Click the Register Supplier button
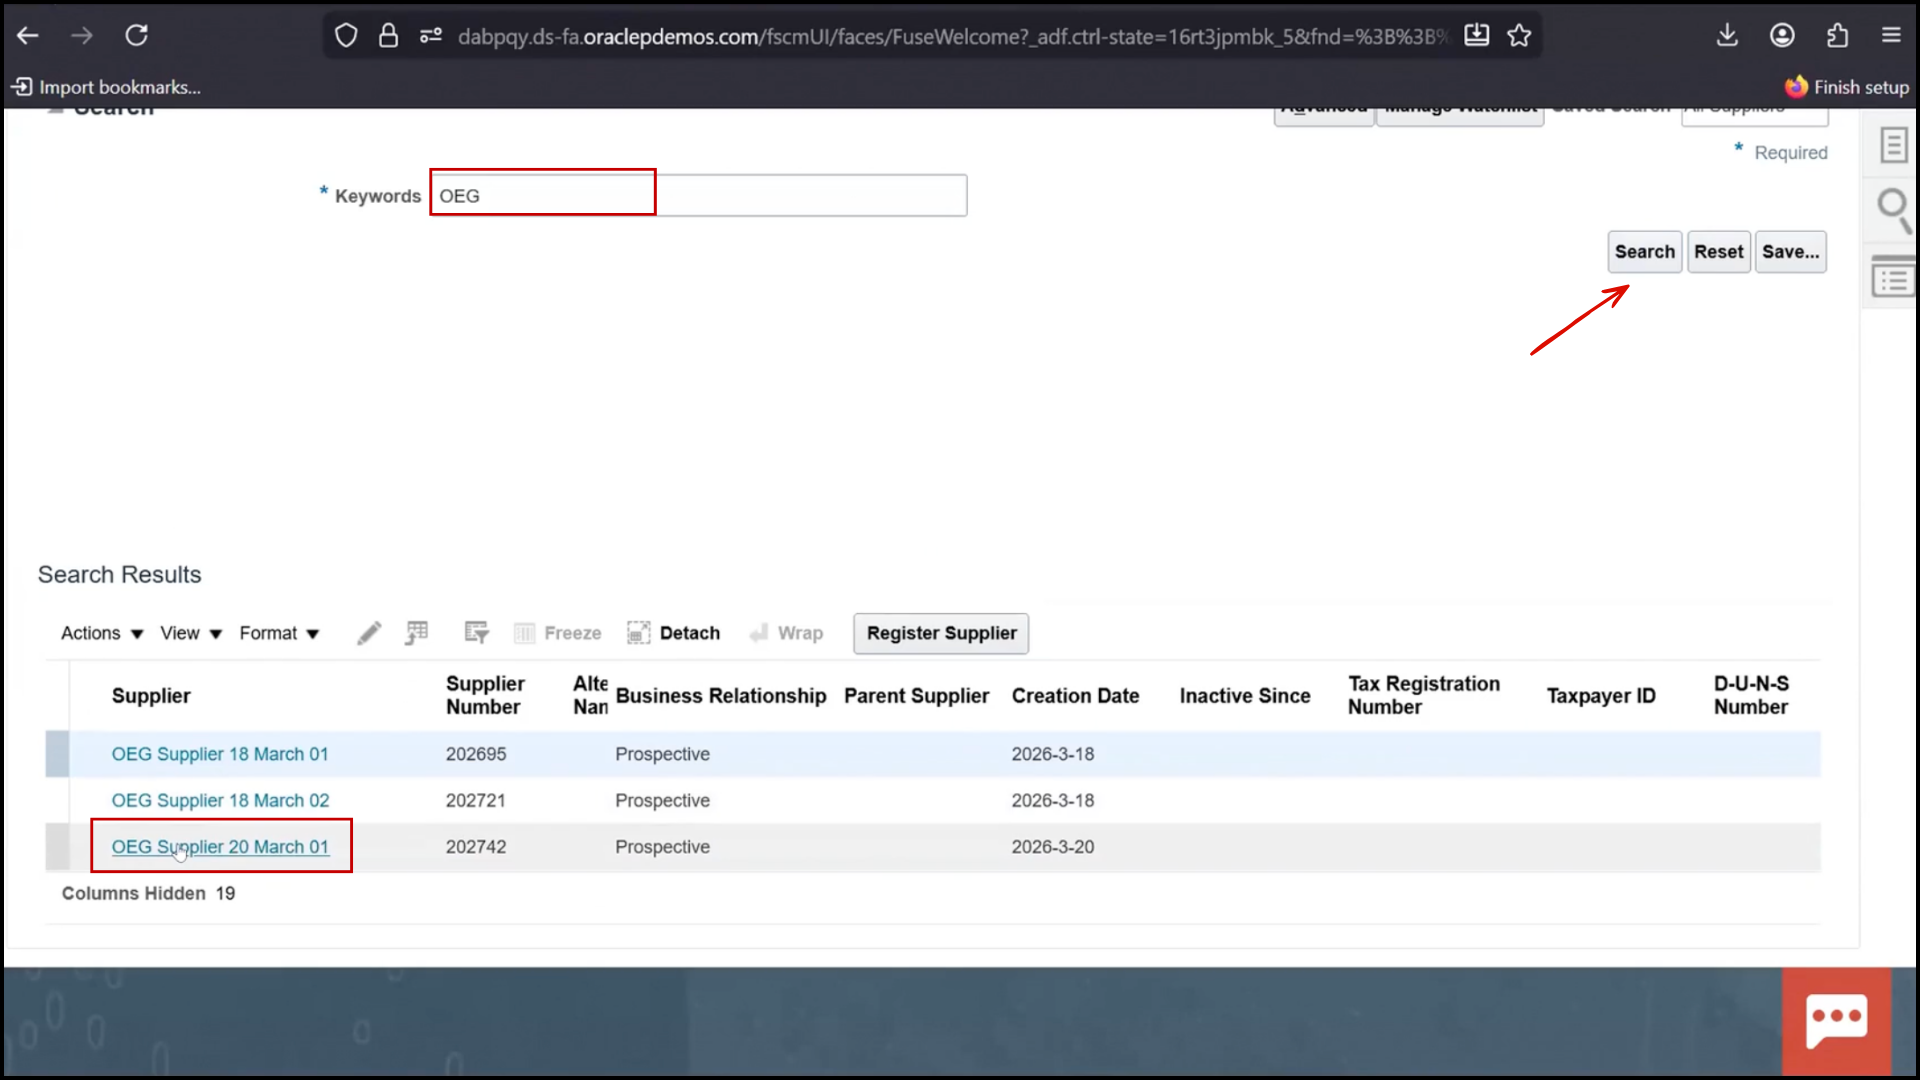This screenshot has height=1080, width=1920. pyautogui.click(x=940, y=632)
